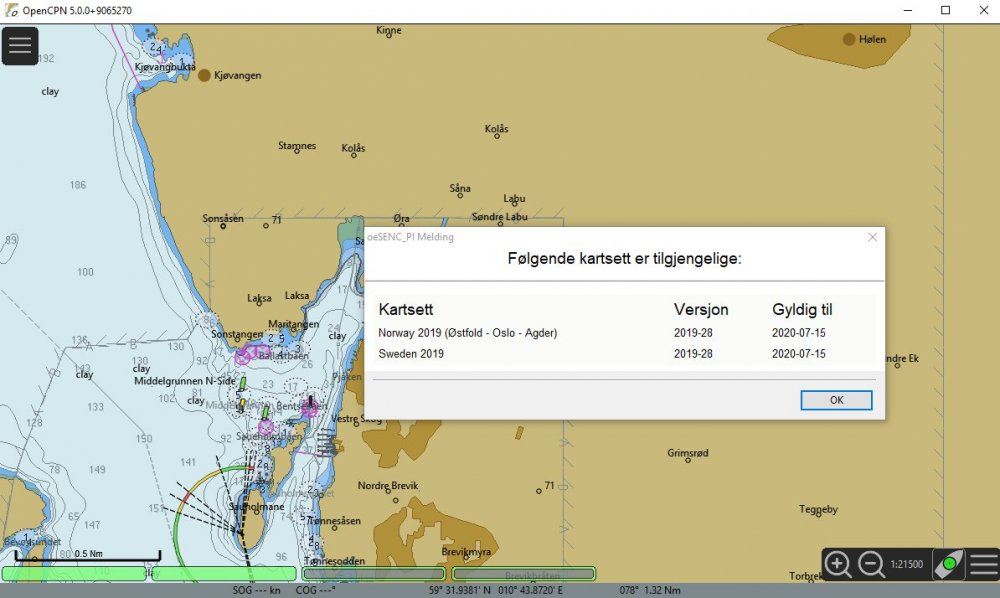
Task: Click the Gyldig til column header
Action: [802, 309]
